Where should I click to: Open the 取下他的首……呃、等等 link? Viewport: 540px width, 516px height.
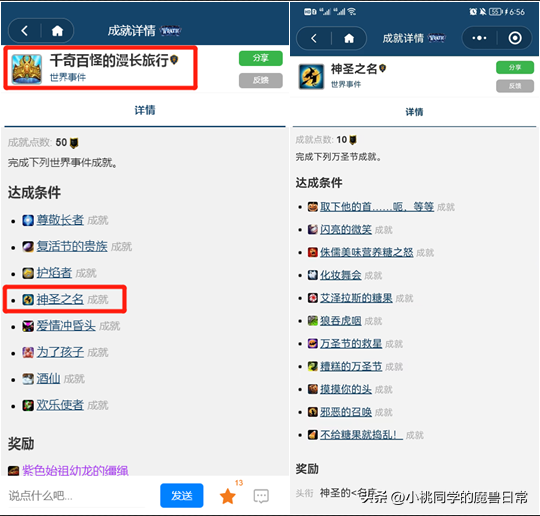[377, 207]
